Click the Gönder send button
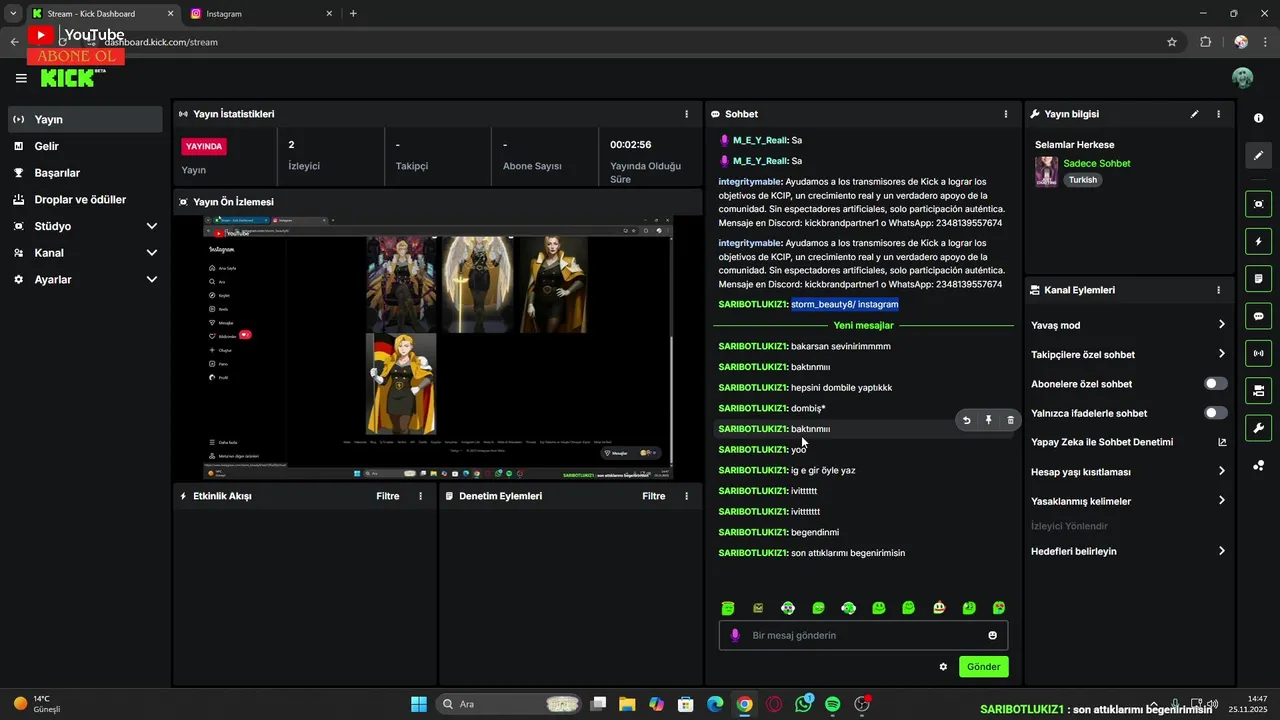Screen dimensions: 1280x720 click(x=983, y=667)
